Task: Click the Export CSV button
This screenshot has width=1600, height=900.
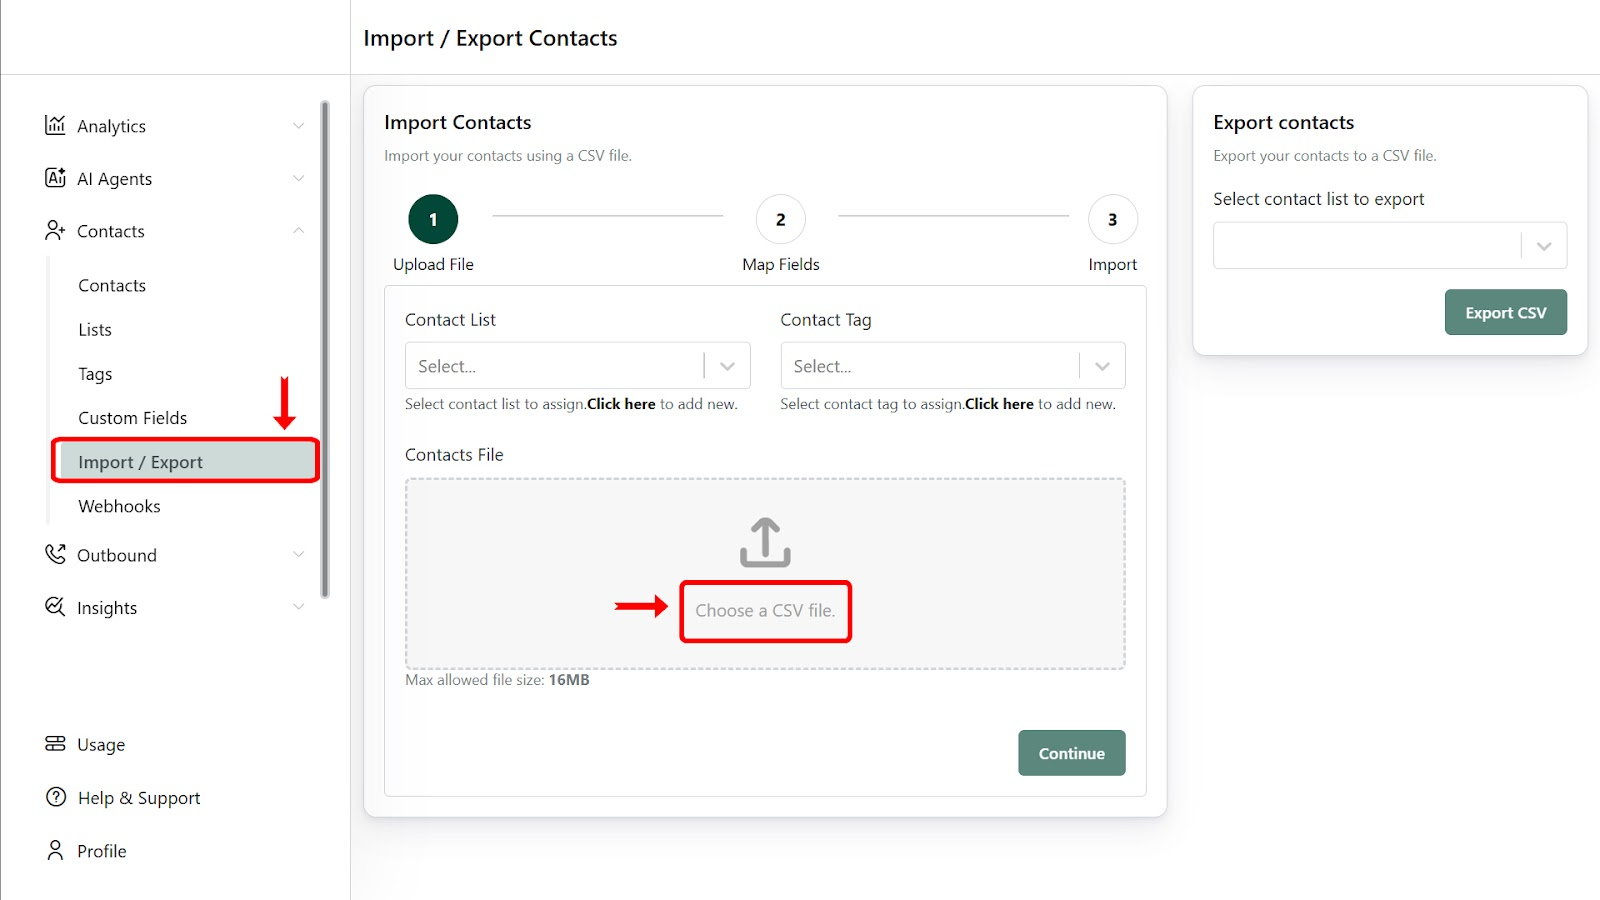Action: [x=1505, y=313]
